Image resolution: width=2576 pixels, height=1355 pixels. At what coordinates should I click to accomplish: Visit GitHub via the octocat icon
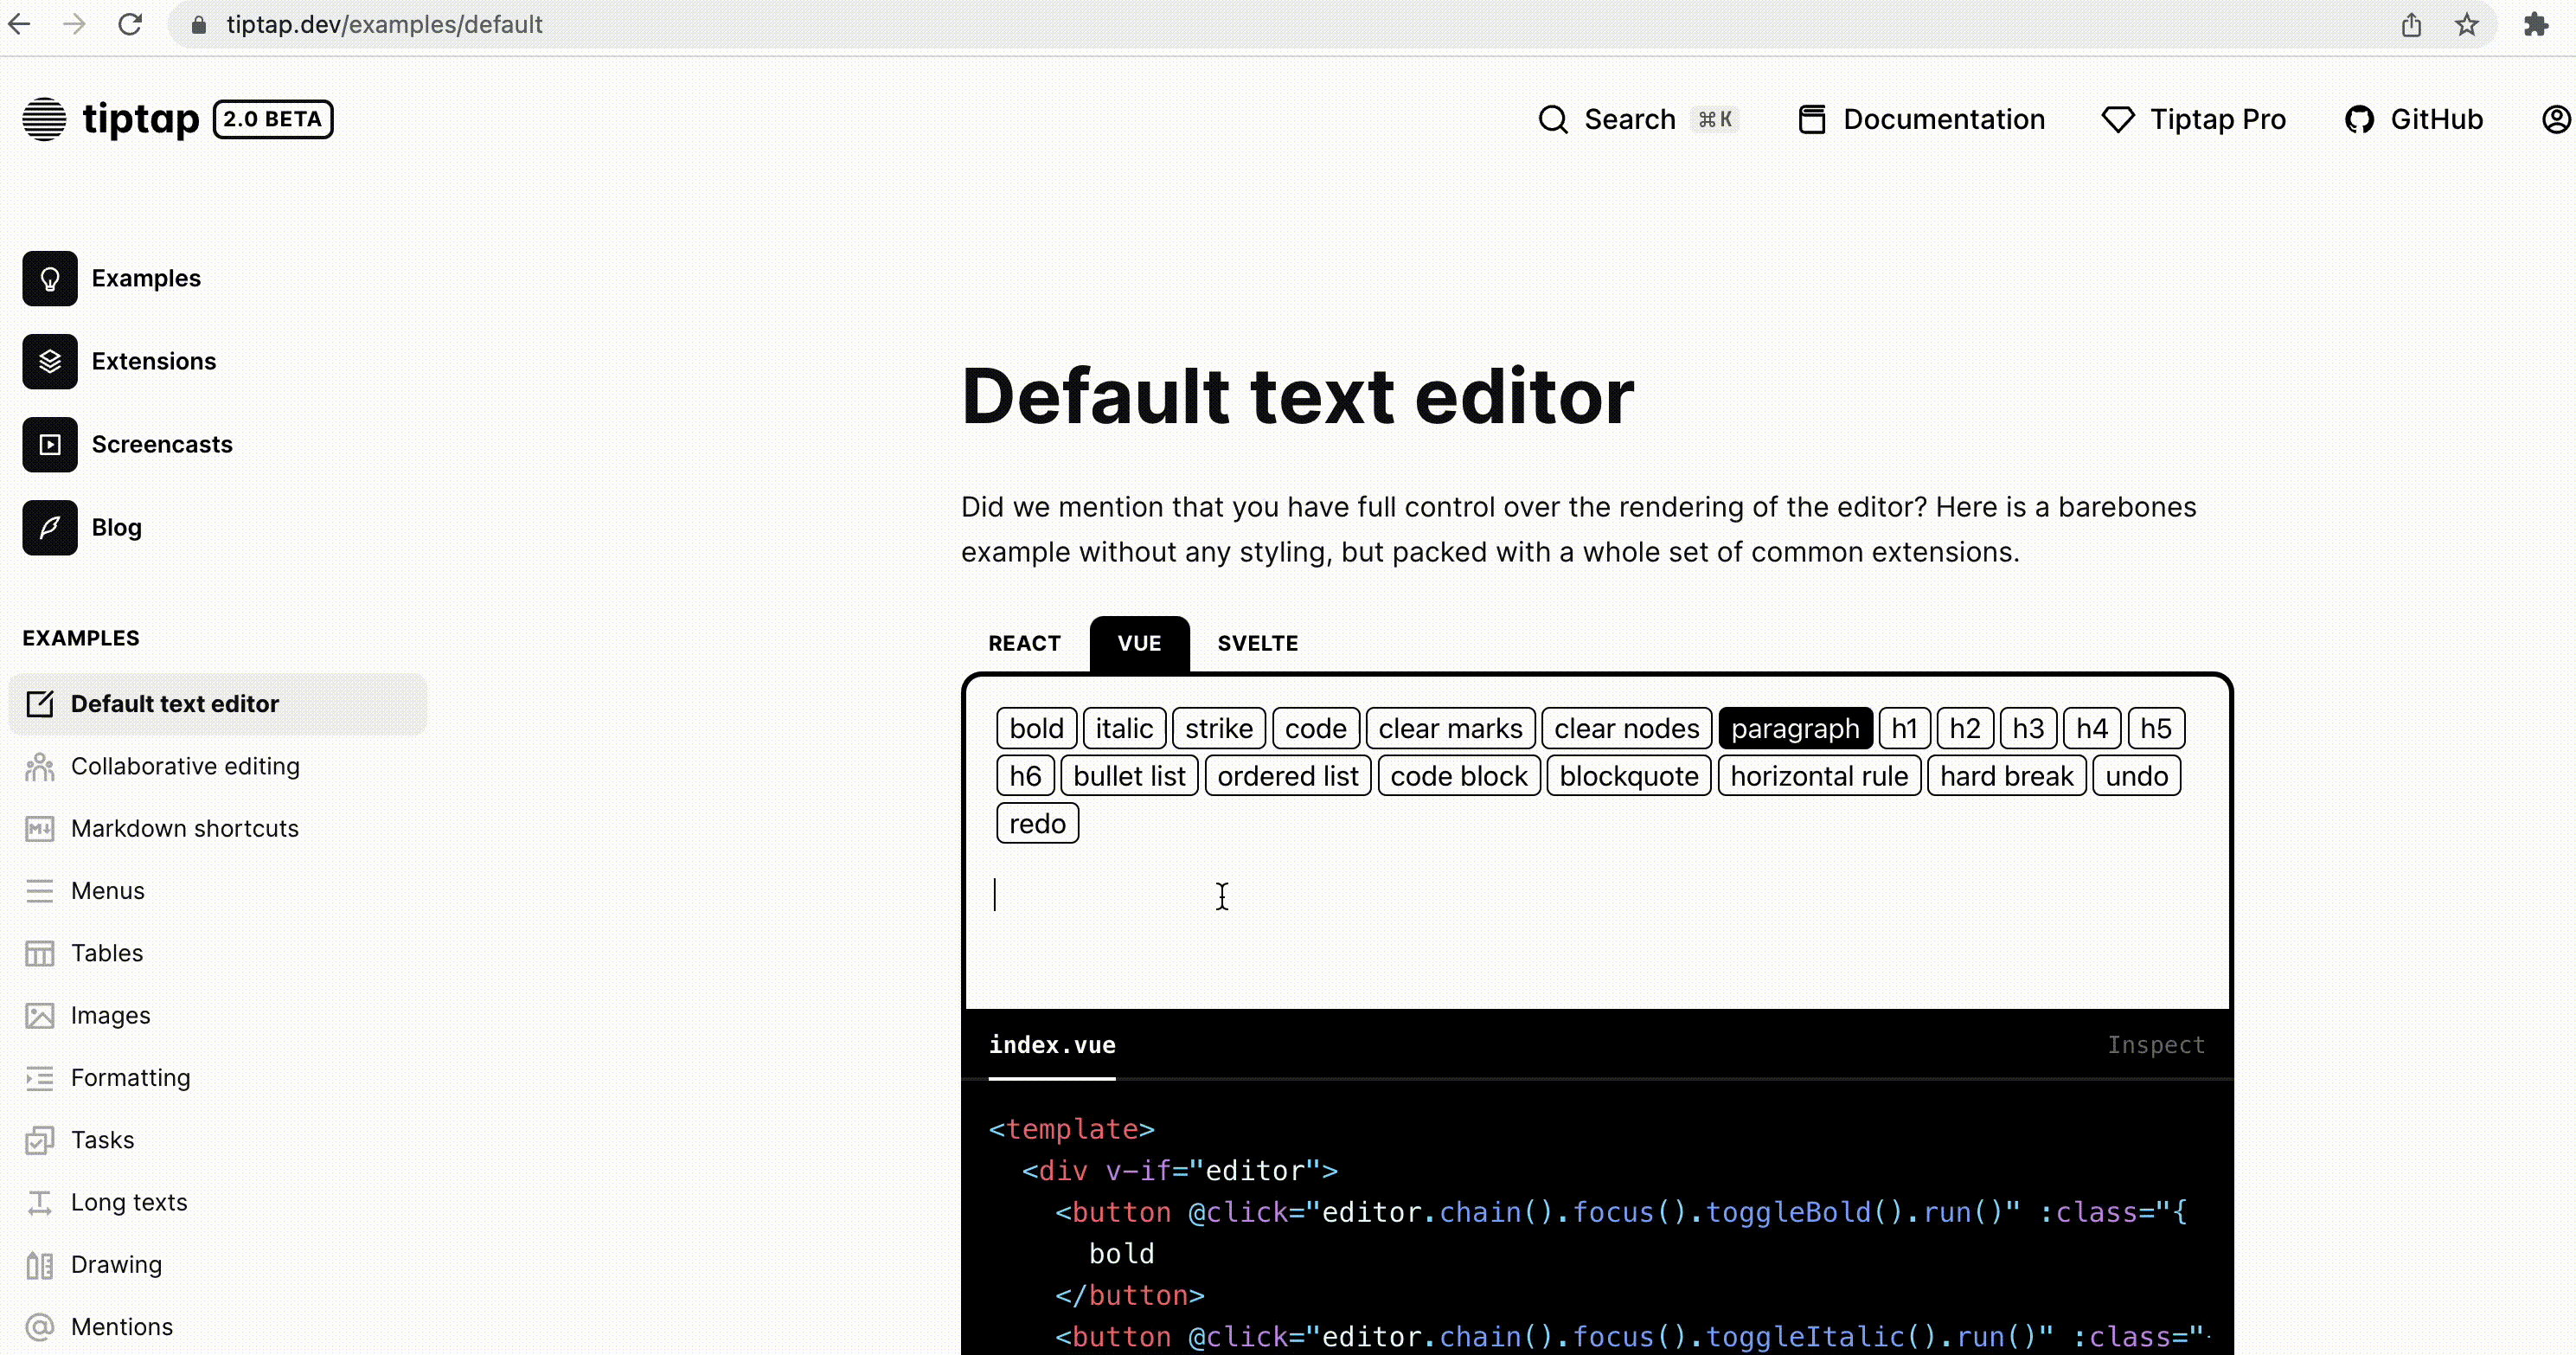[x=2361, y=119]
